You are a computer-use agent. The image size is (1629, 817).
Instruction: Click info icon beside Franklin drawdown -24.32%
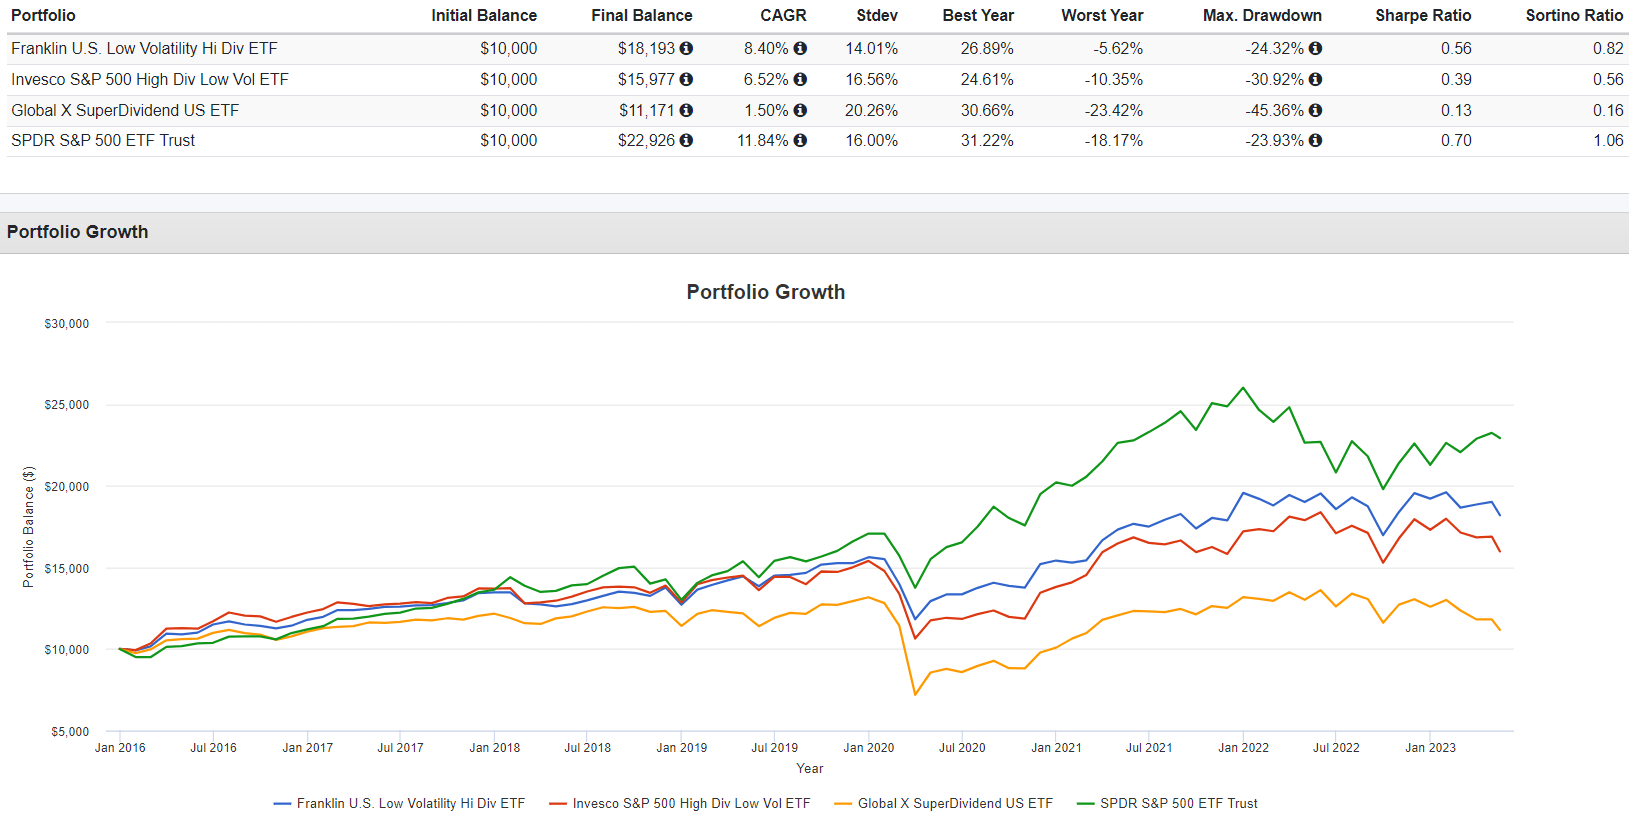[1315, 48]
